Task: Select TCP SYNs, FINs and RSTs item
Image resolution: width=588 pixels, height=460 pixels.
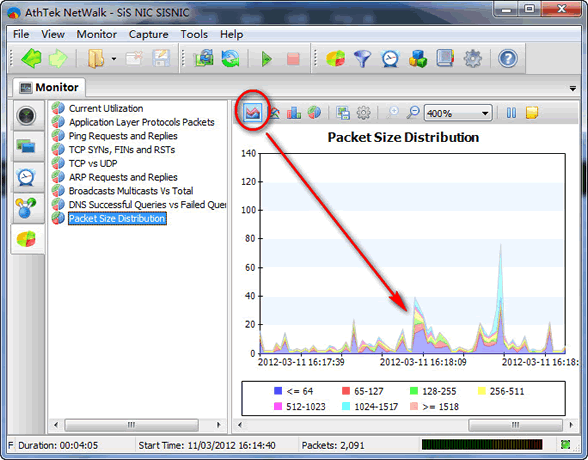Action: [x=122, y=150]
